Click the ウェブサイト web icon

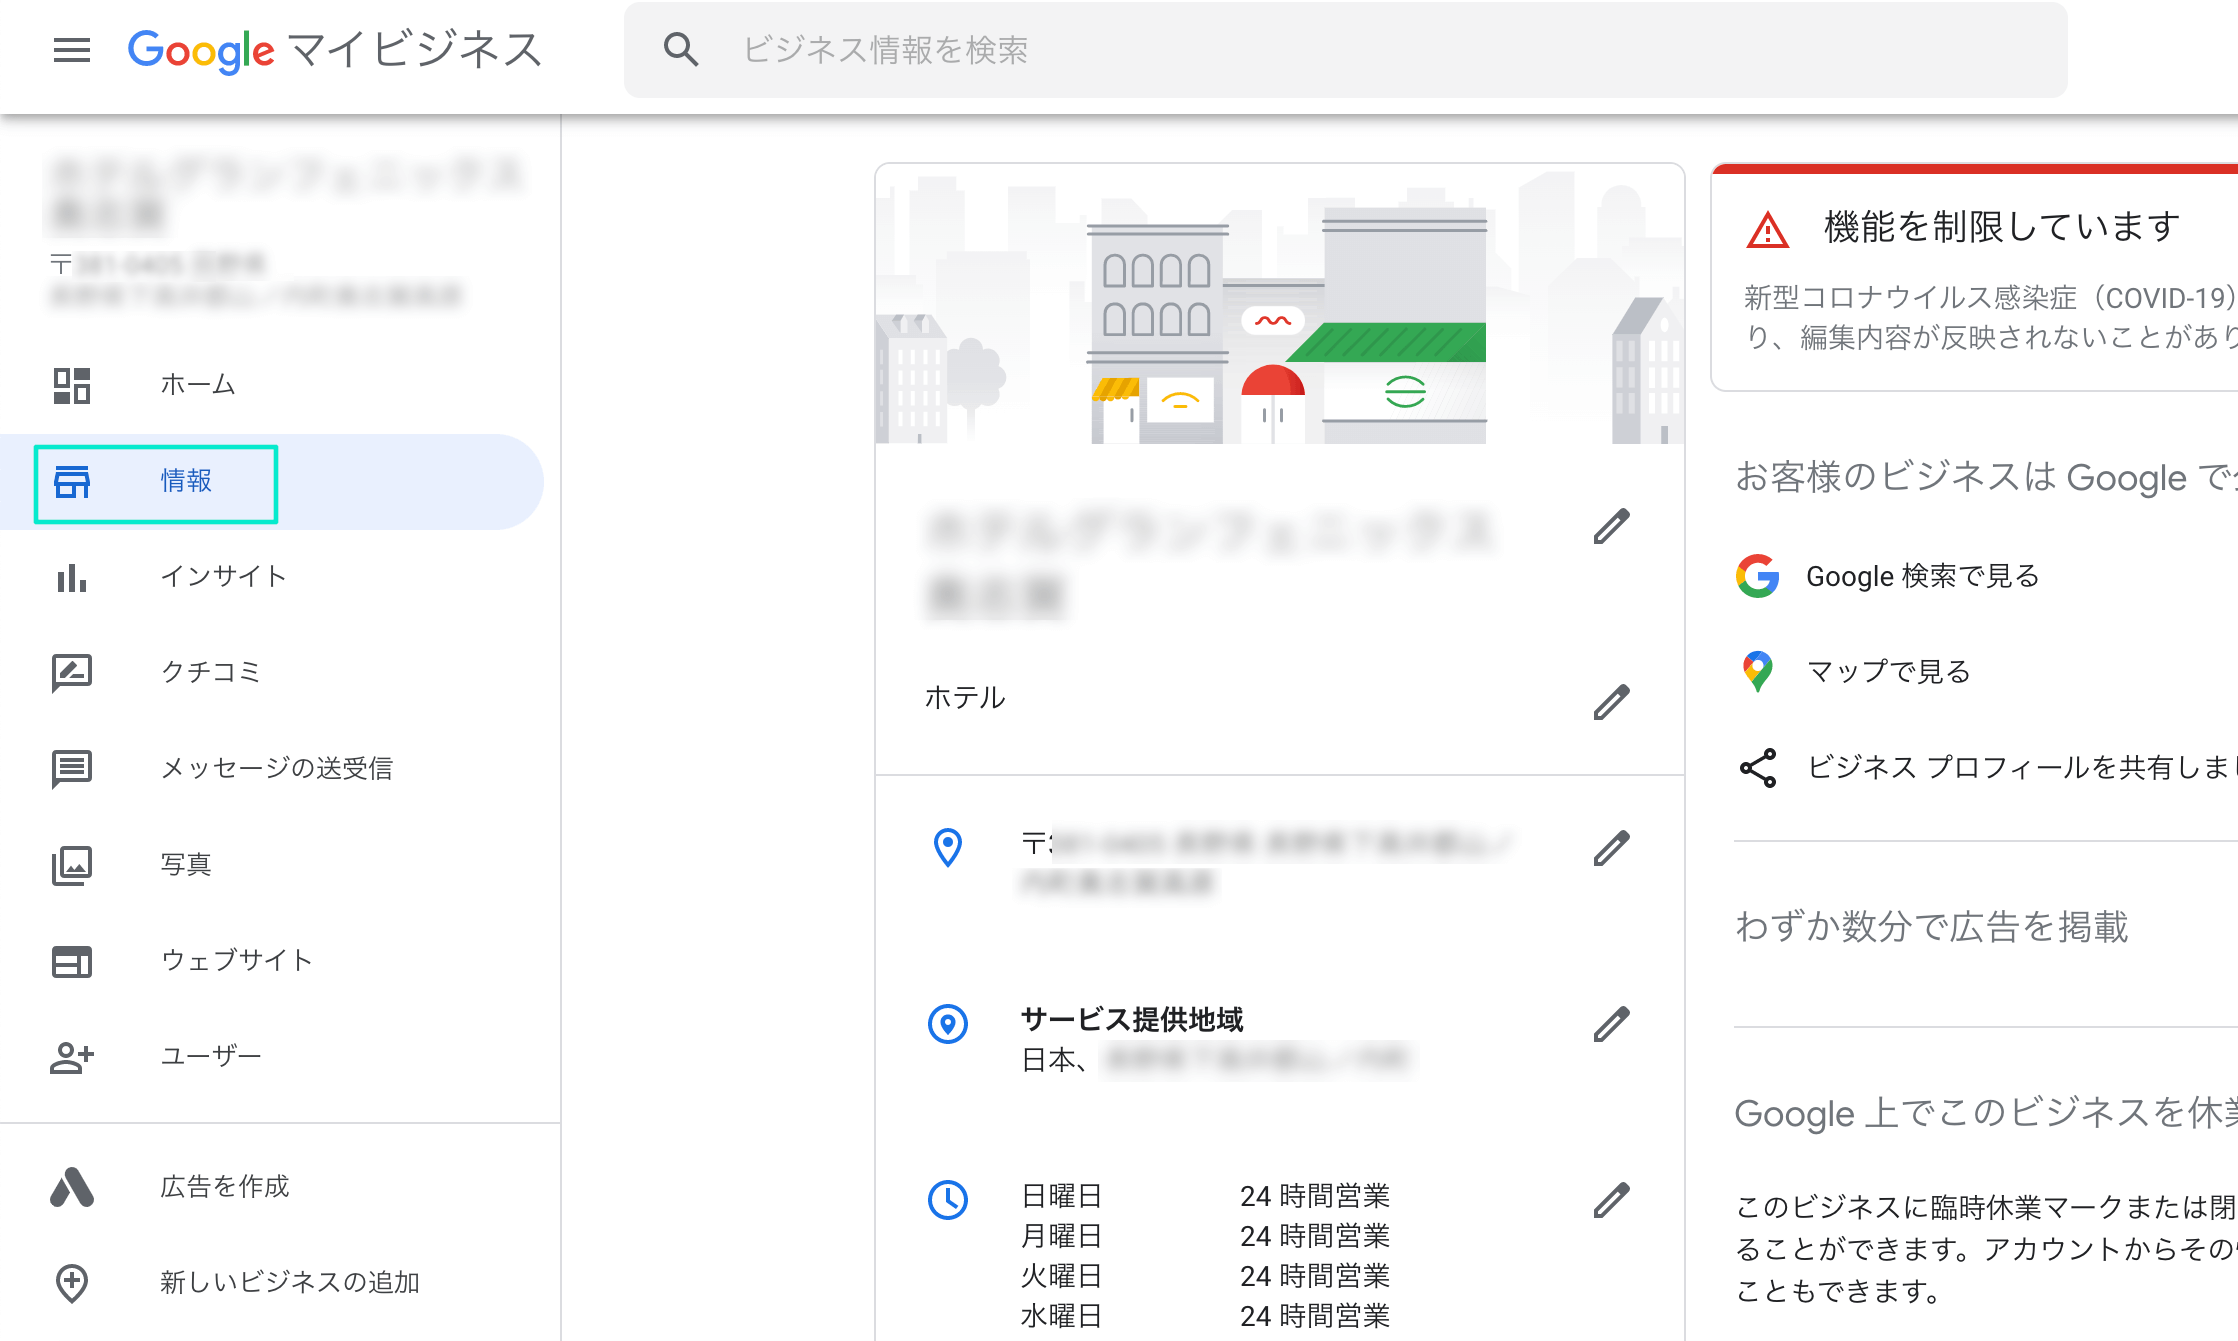[x=72, y=961]
